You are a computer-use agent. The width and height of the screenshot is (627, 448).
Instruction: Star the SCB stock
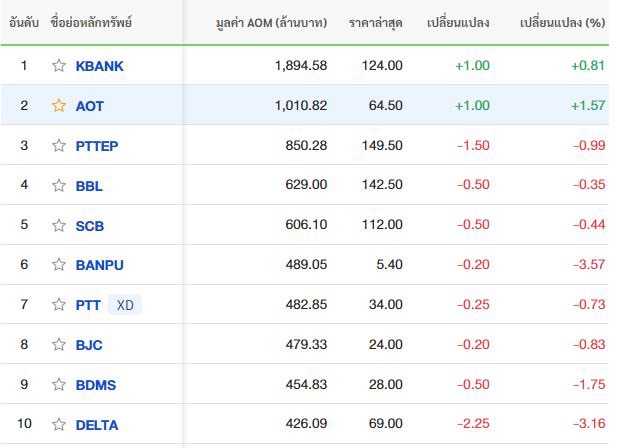pos(59,225)
